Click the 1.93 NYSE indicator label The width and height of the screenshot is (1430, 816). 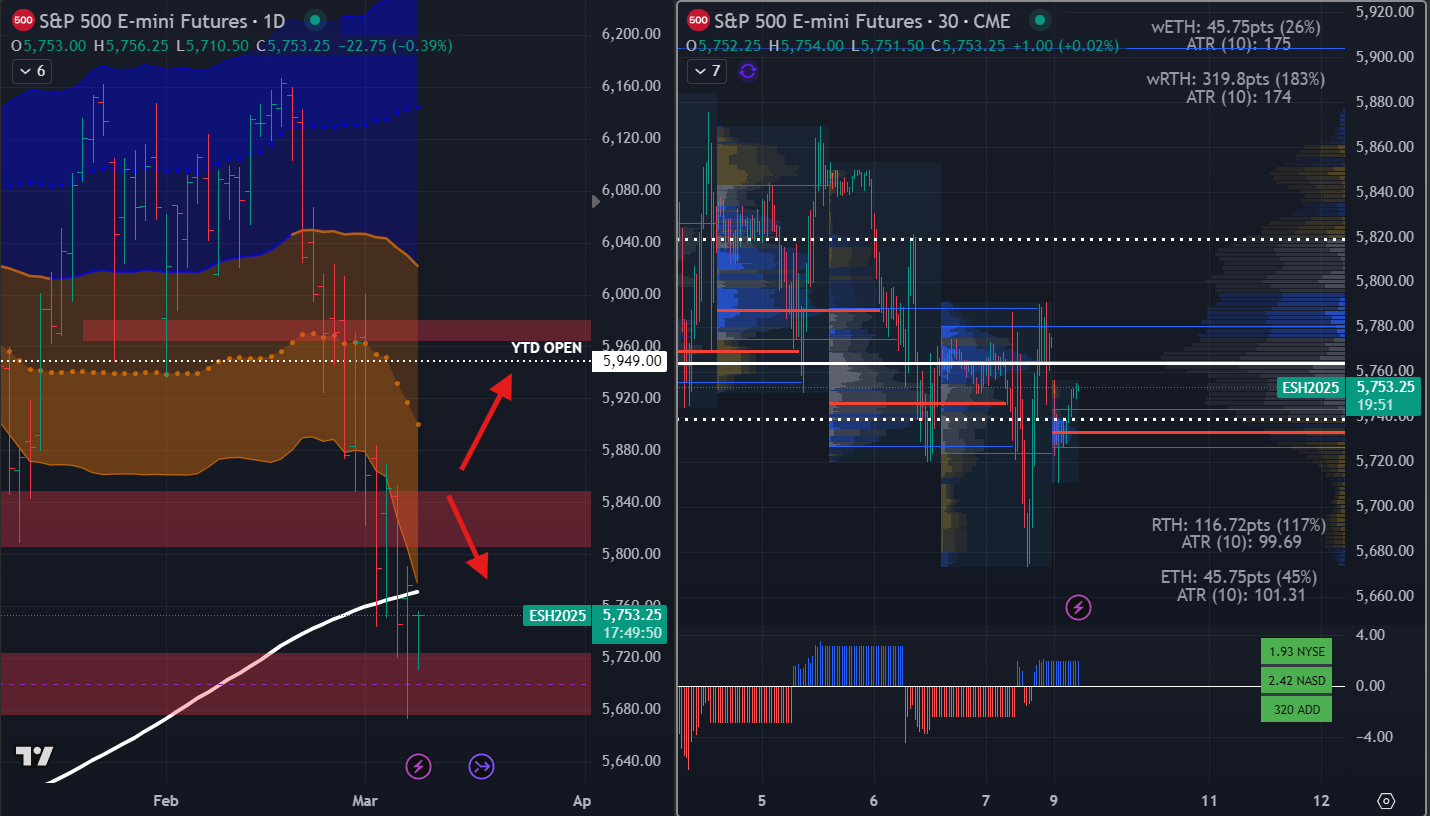tap(1297, 652)
